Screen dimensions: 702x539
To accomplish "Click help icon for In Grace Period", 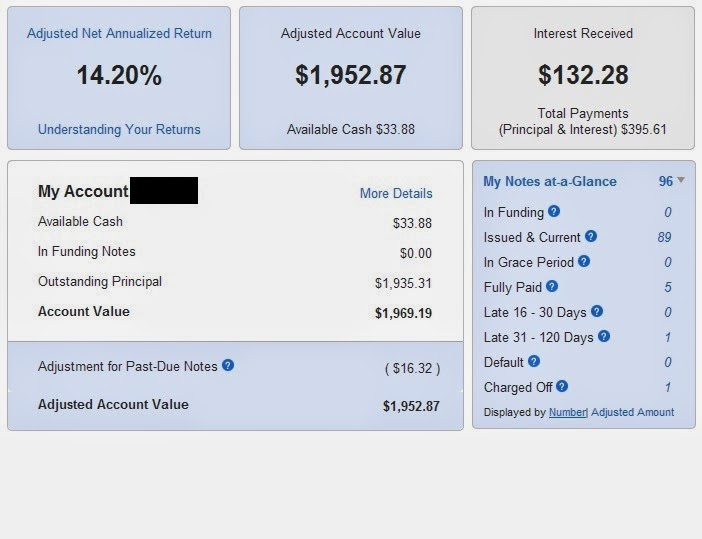I will (584, 261).
